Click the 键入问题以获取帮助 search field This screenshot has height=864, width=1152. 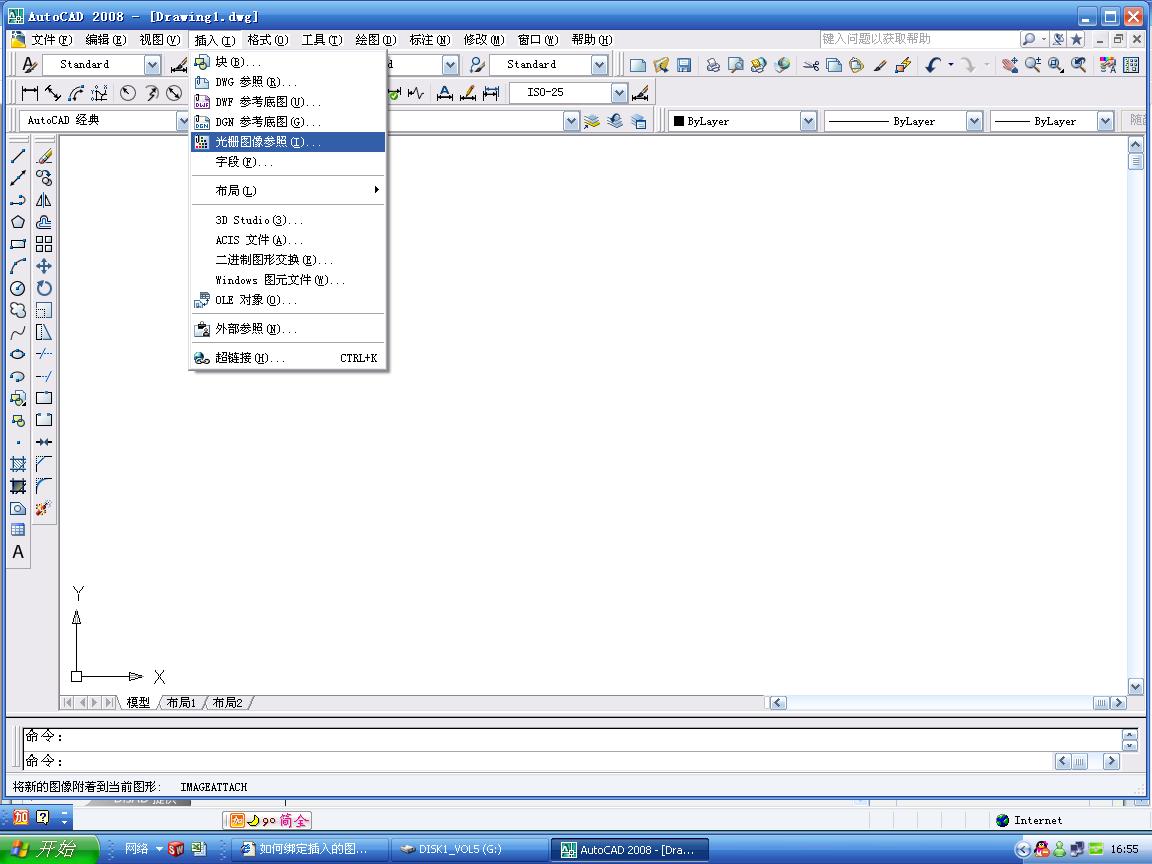[x=919, y=39]
